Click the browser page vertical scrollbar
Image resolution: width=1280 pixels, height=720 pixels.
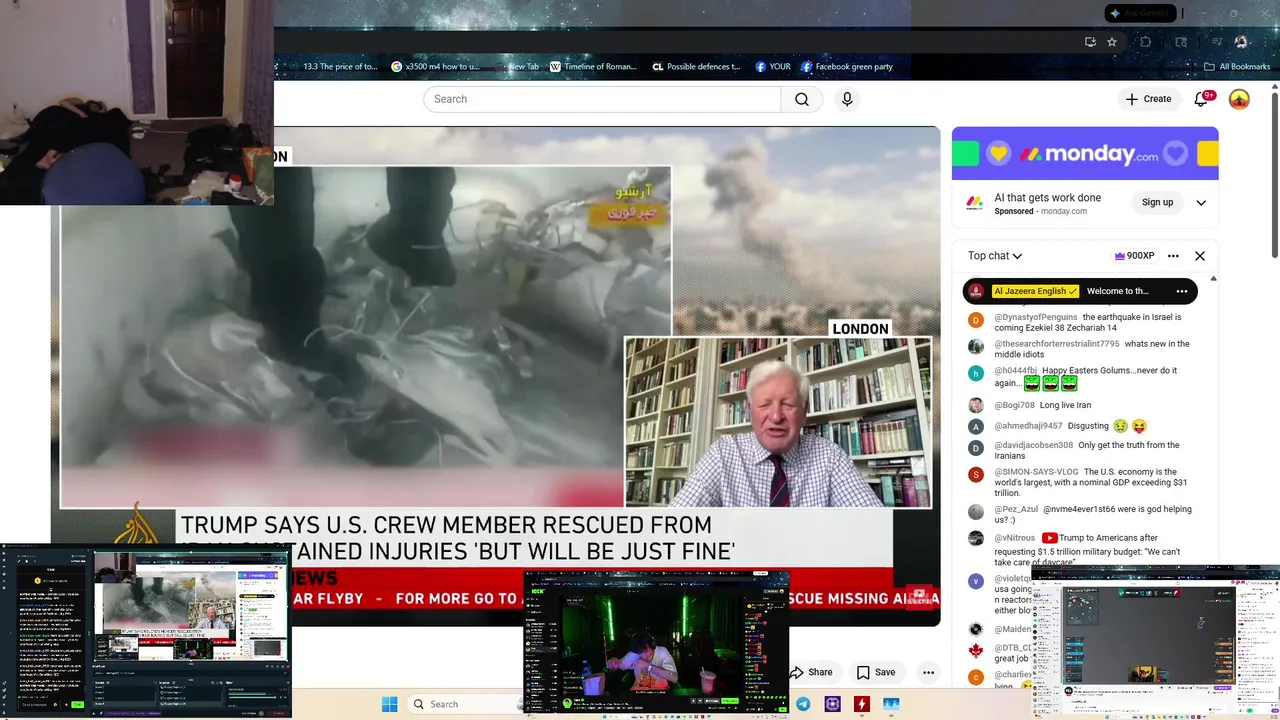click(x=1274, y=175)
